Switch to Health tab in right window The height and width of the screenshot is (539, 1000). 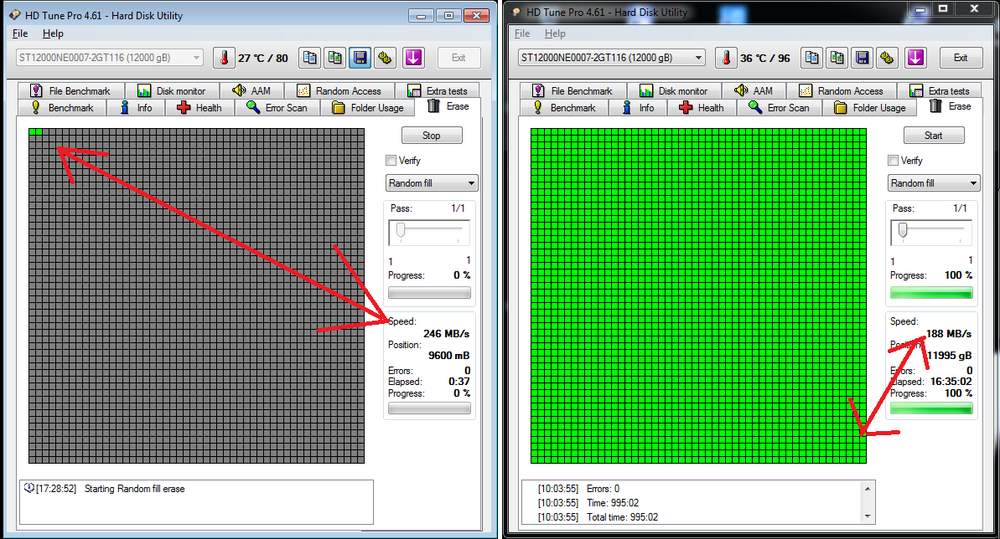point(702,108)
